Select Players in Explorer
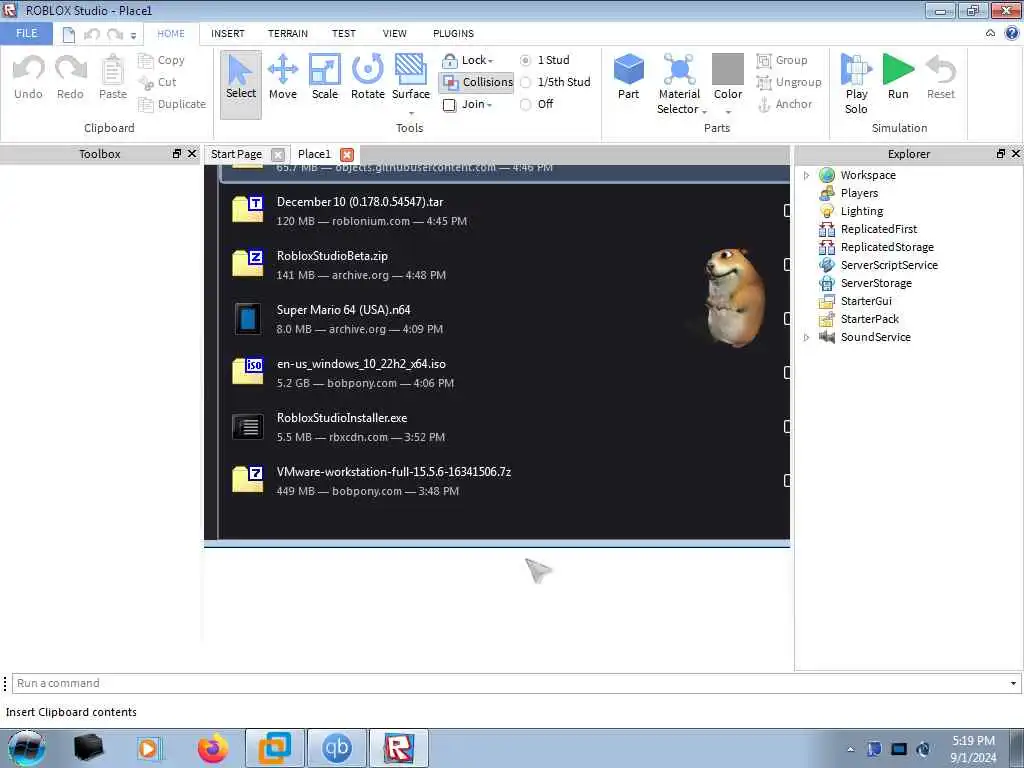Image resolution: width=1024 pixels, height=768 pixels. (859, 193)
